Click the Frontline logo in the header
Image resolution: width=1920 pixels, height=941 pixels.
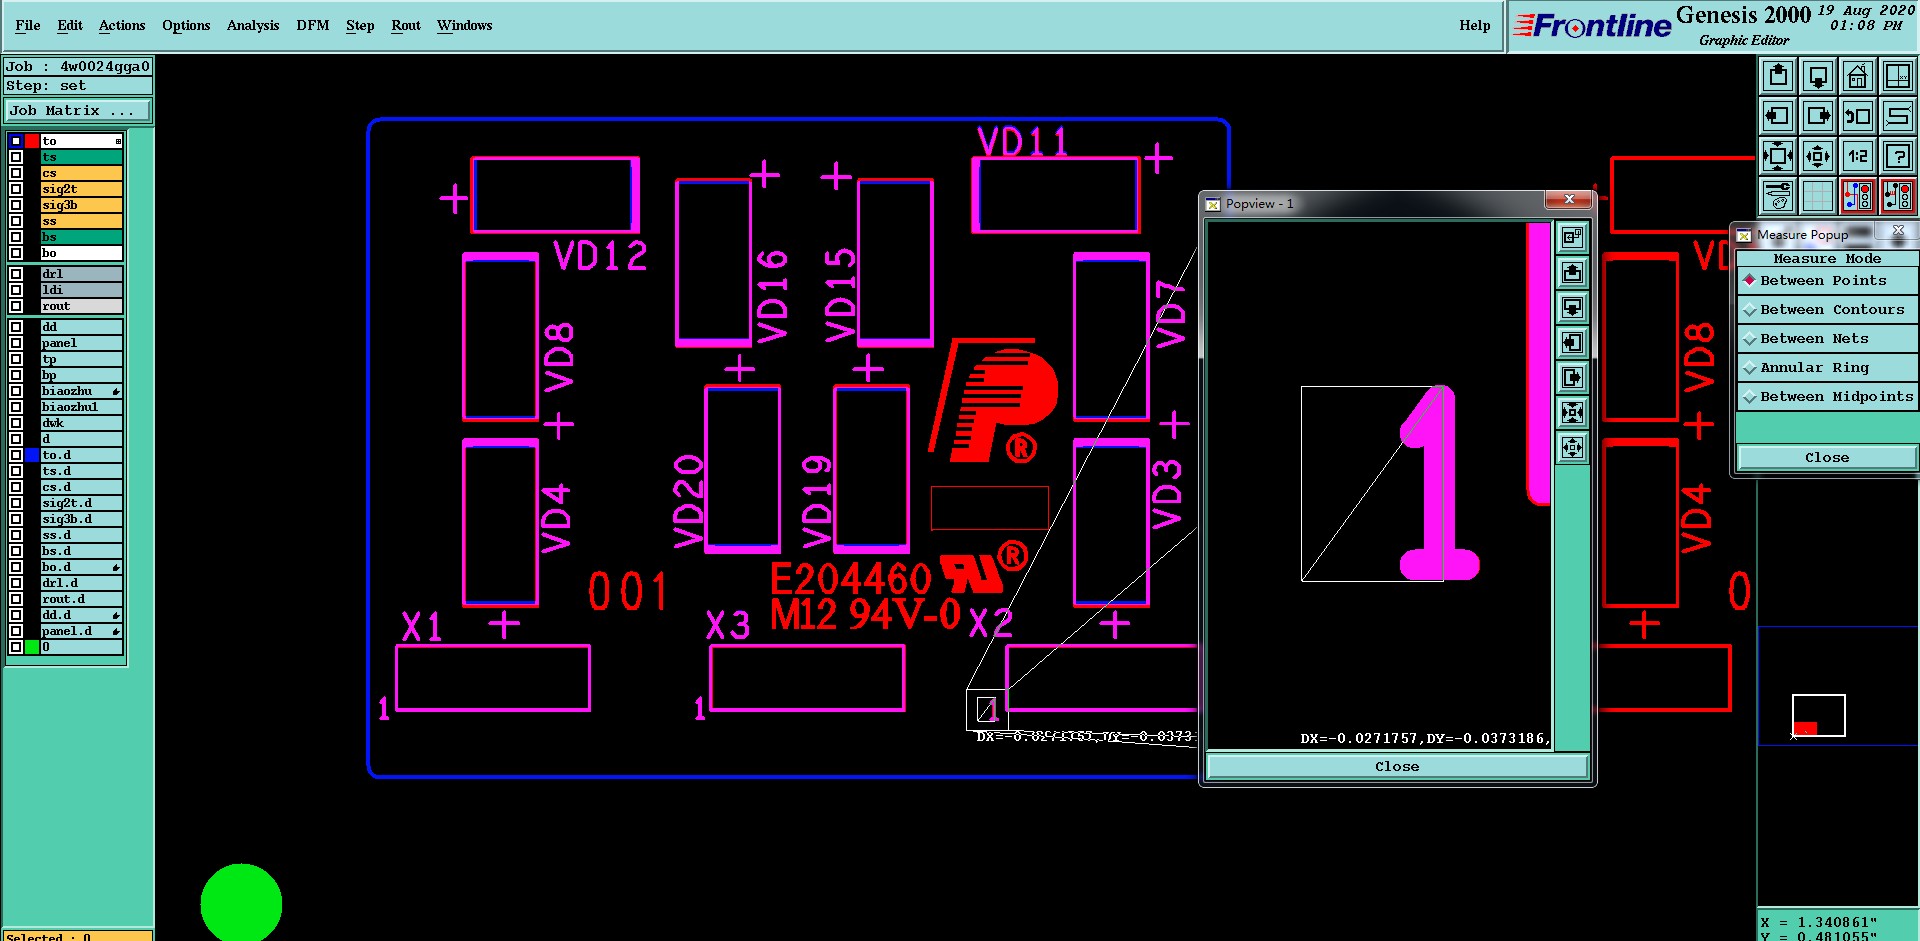point(1592,25)
